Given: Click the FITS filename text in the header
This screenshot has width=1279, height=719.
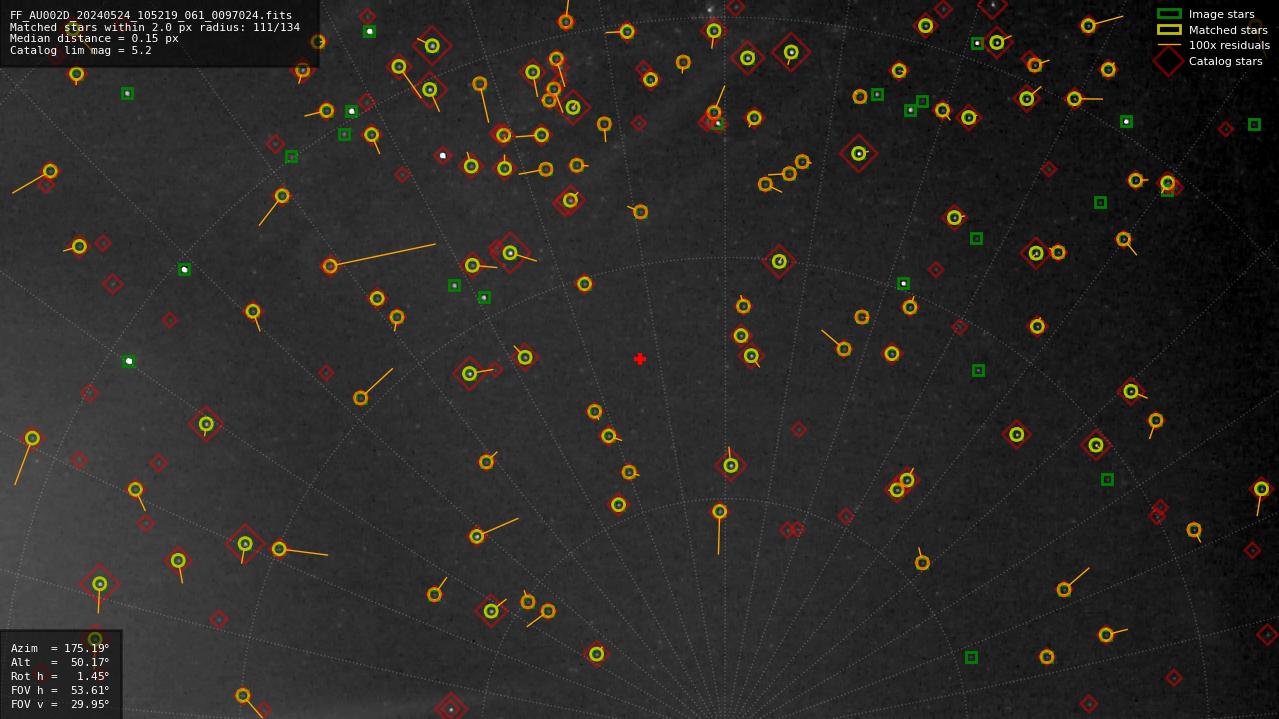Looking at the screenshot, I should click(151, 16).
